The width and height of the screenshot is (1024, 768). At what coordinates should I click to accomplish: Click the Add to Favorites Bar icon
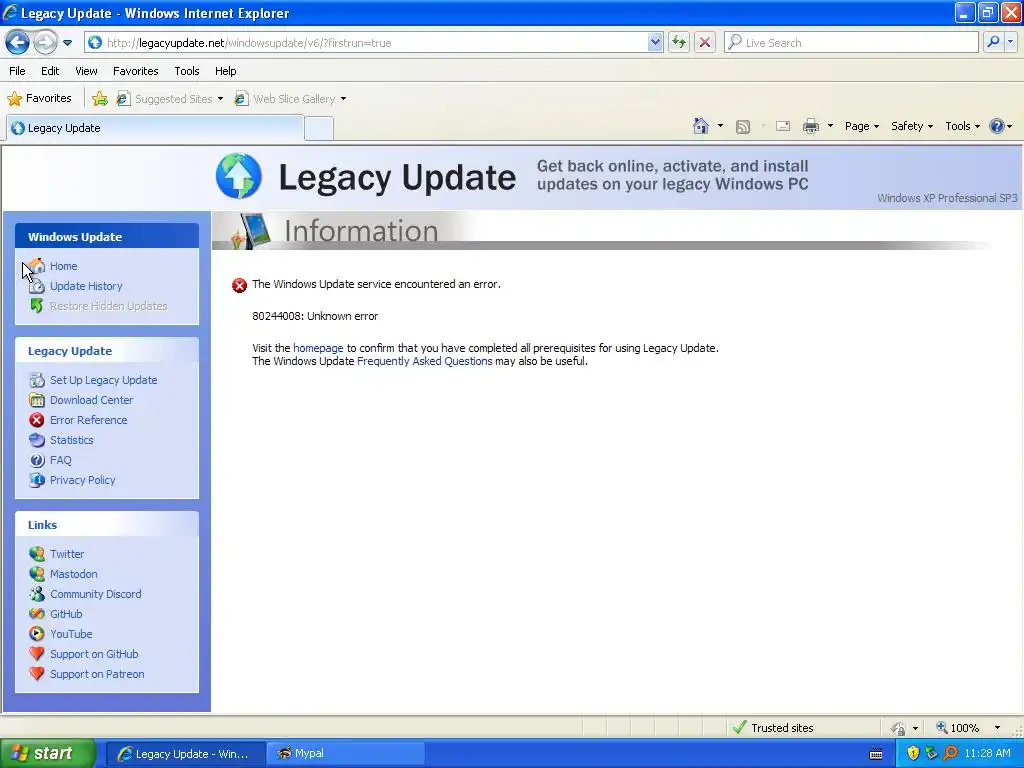(100, 99)
